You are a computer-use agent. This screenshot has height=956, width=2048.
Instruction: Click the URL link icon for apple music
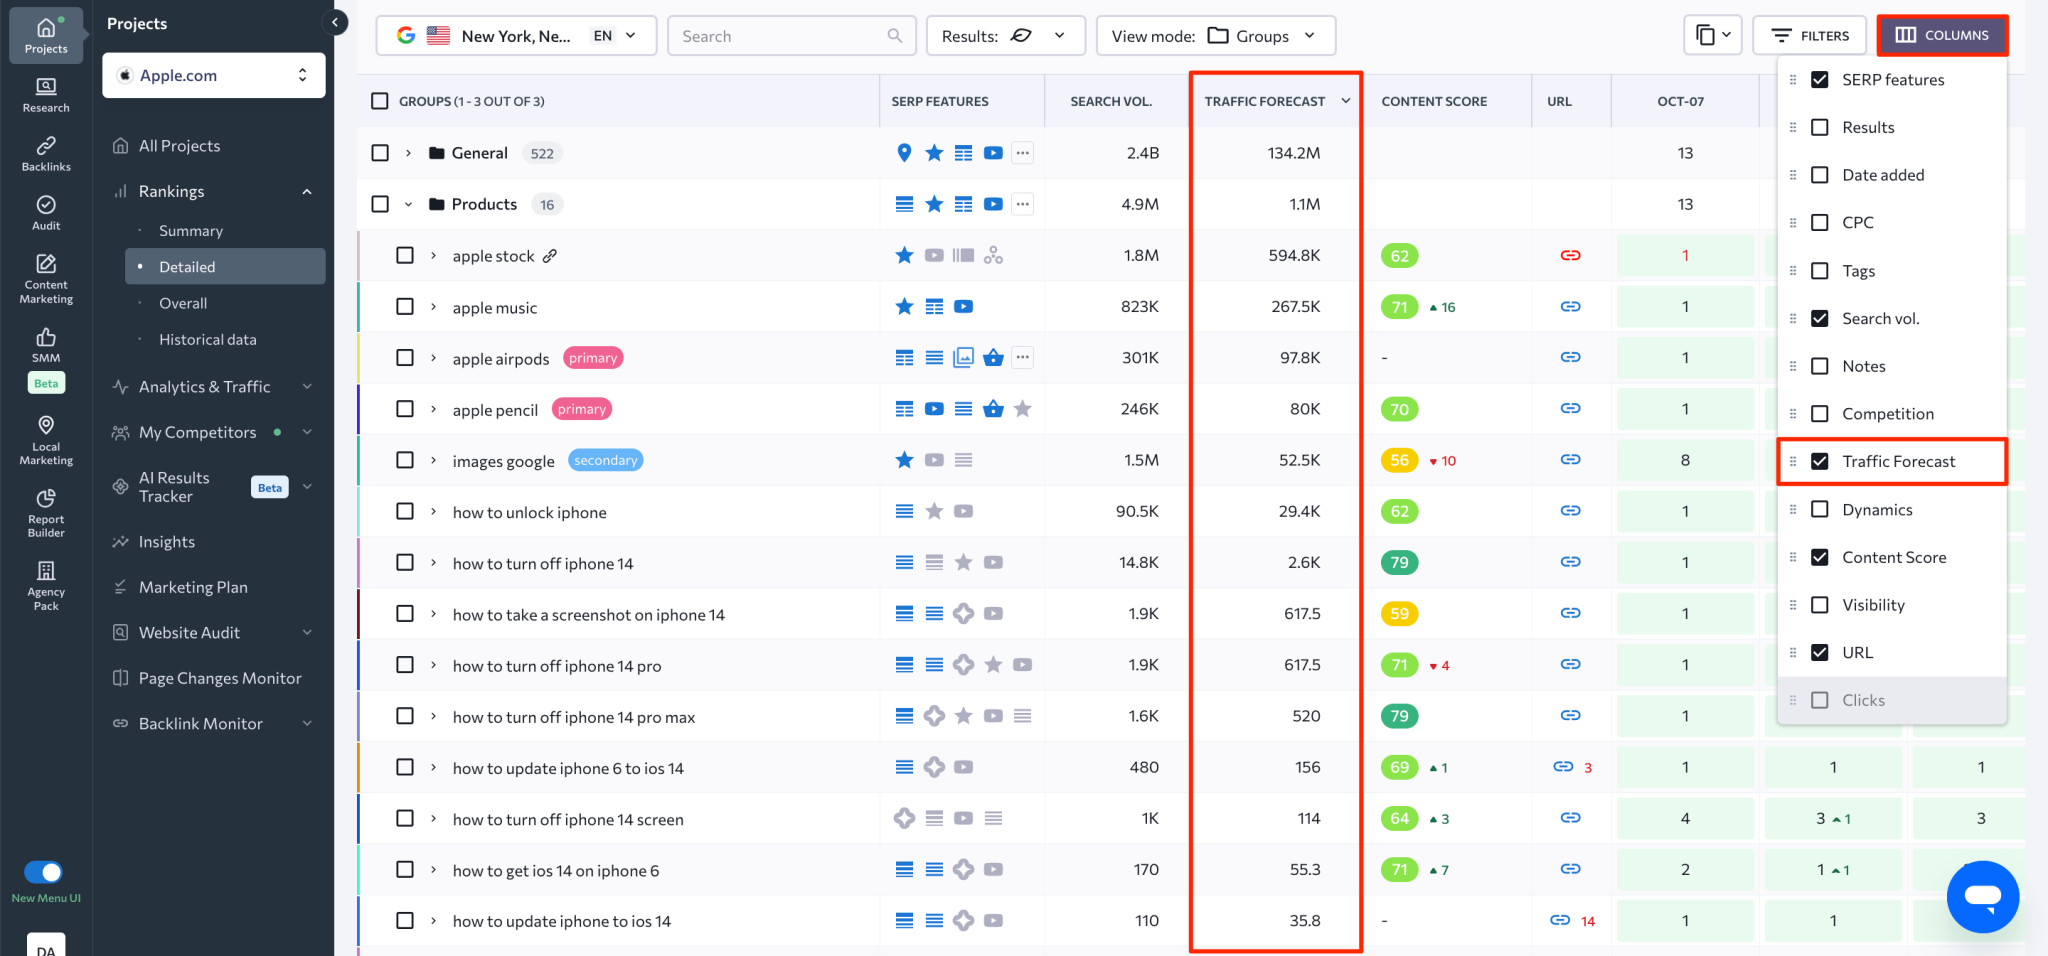pos(1570,307)
